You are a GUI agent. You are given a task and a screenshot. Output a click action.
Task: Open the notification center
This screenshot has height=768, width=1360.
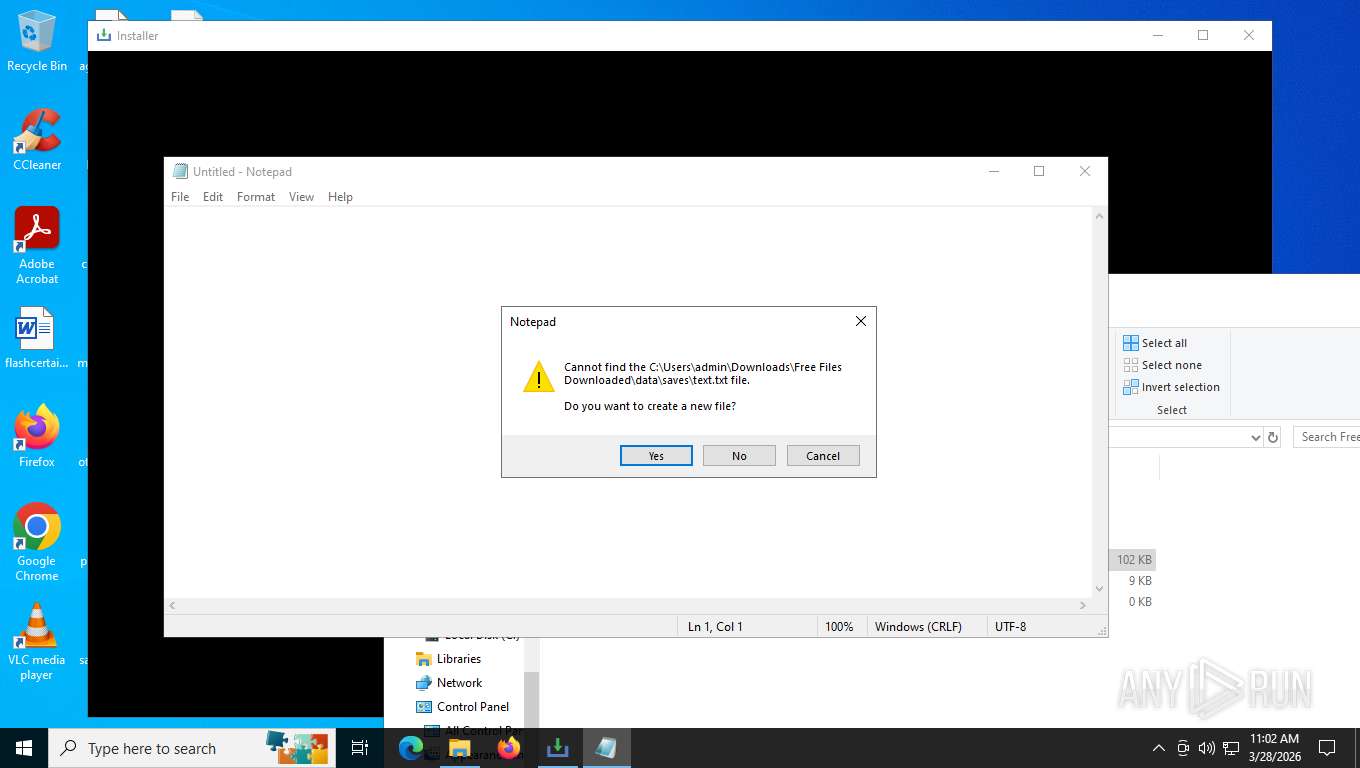(x=1327, y=748)
